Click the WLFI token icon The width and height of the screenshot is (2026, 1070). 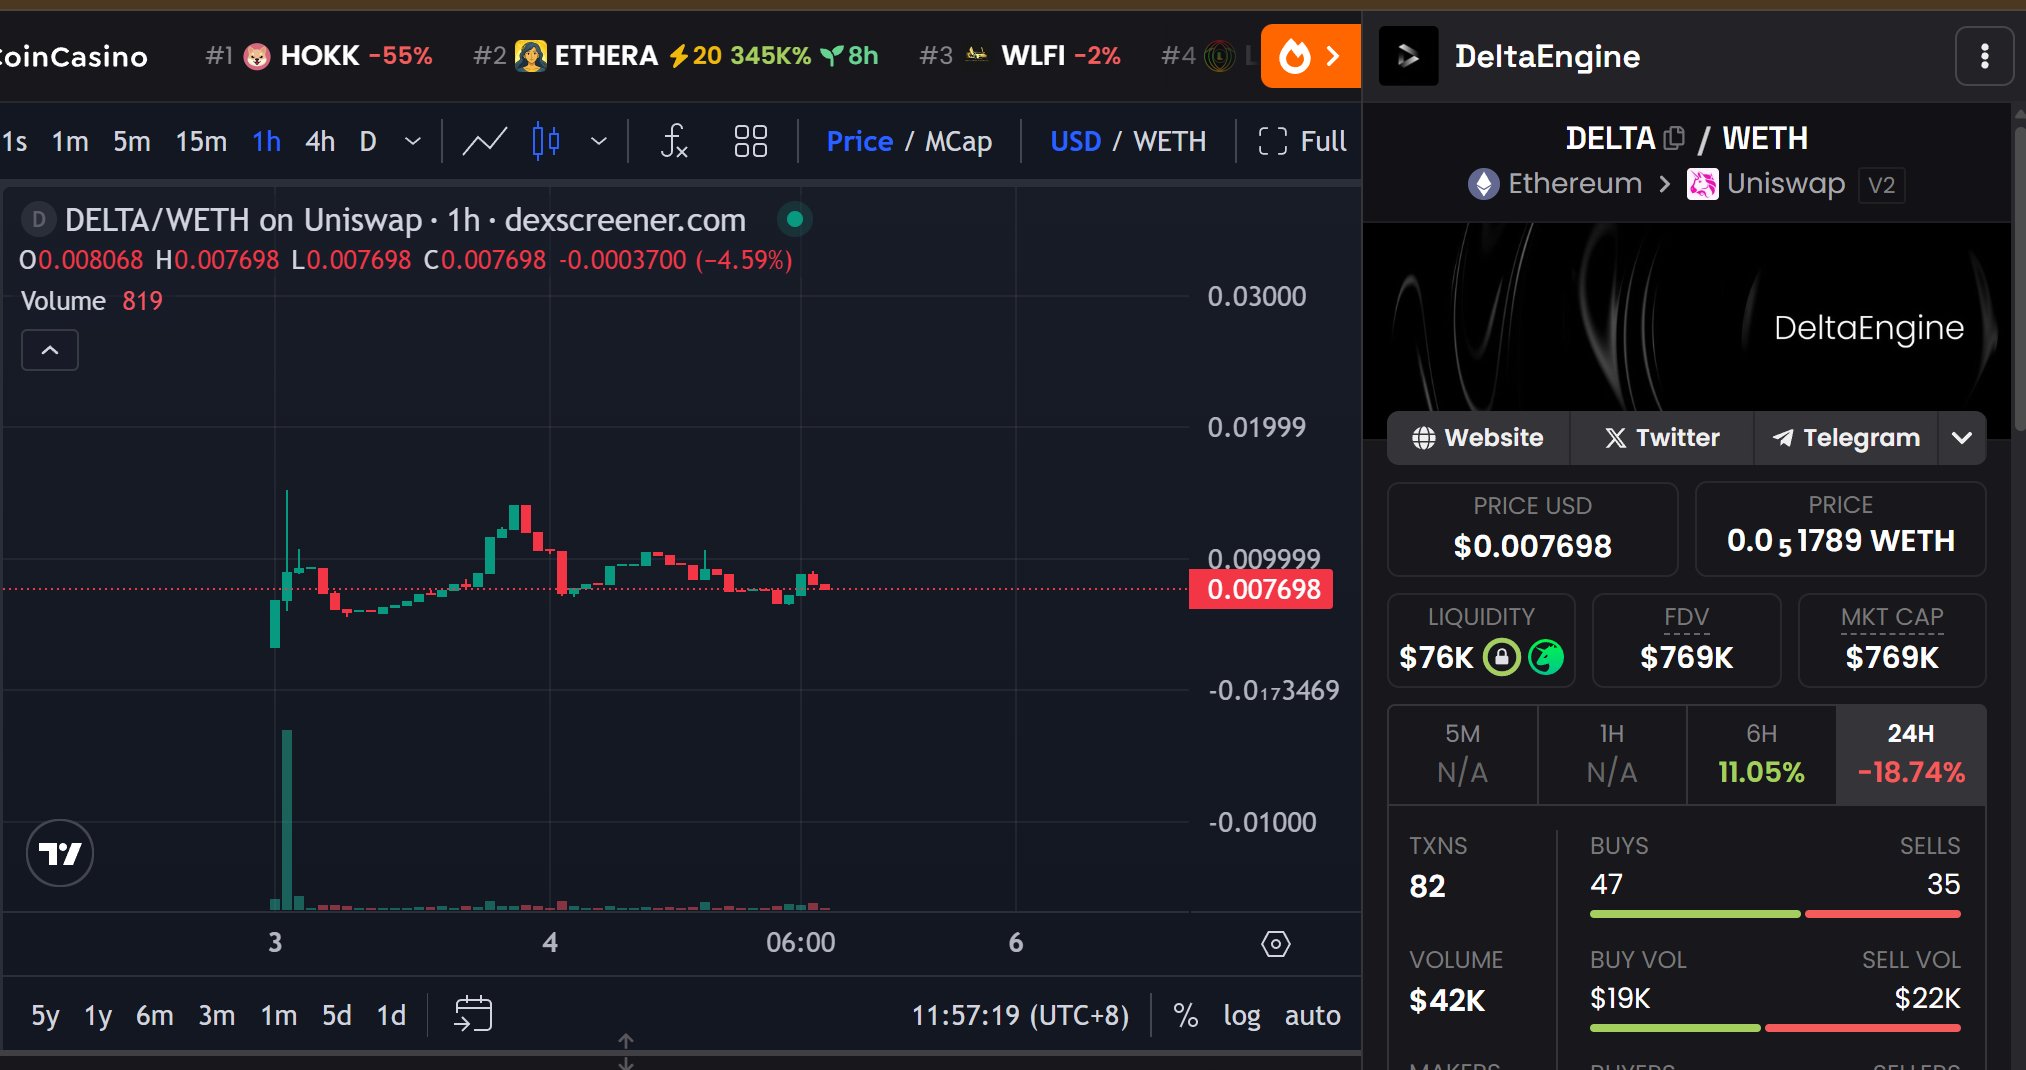[977, 55]
